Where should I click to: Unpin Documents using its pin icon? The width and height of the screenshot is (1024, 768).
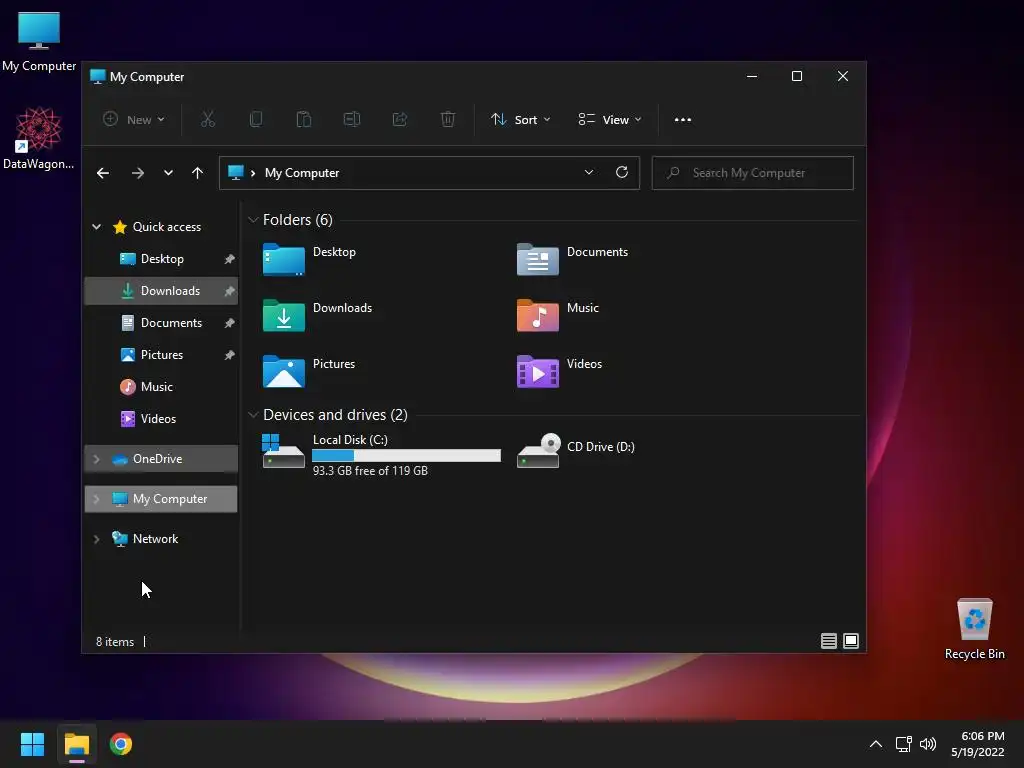229,323
